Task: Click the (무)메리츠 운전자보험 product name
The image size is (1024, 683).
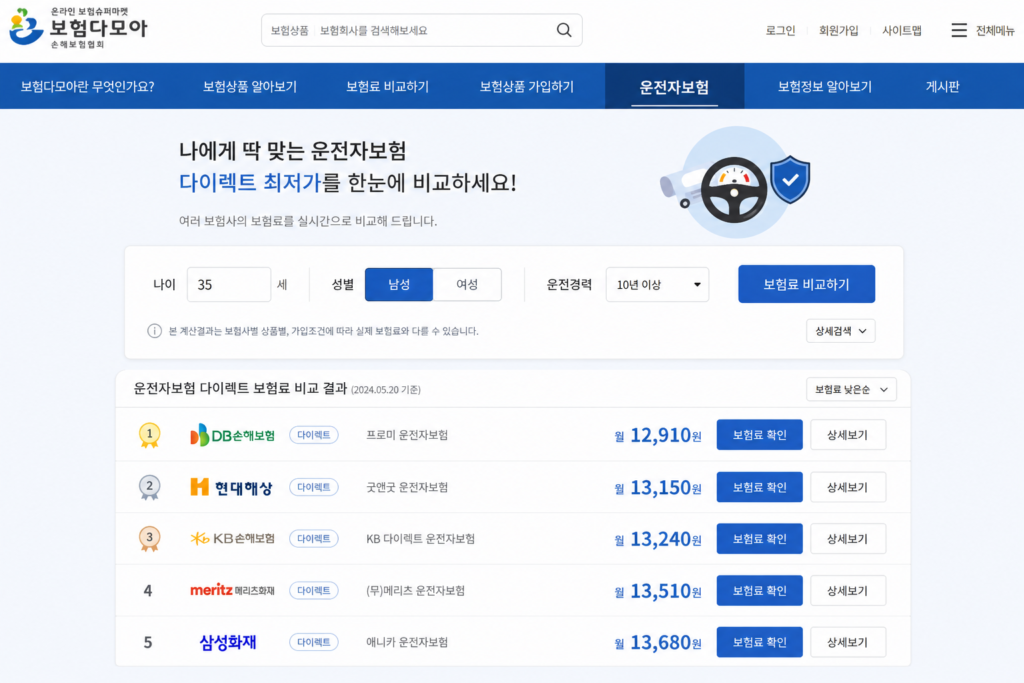Action: pos(415,590)
